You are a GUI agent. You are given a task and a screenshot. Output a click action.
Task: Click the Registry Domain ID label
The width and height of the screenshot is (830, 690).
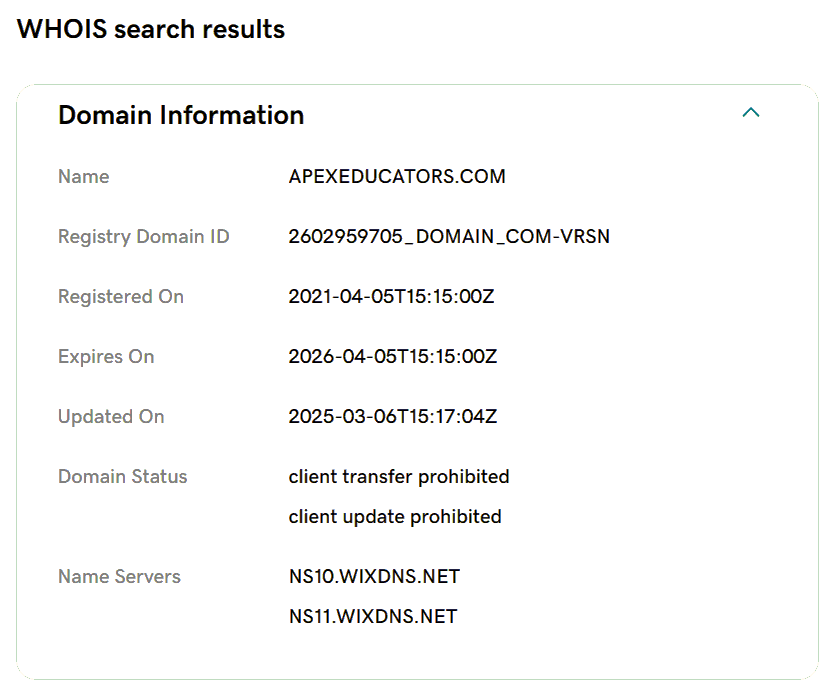point(143,237)
